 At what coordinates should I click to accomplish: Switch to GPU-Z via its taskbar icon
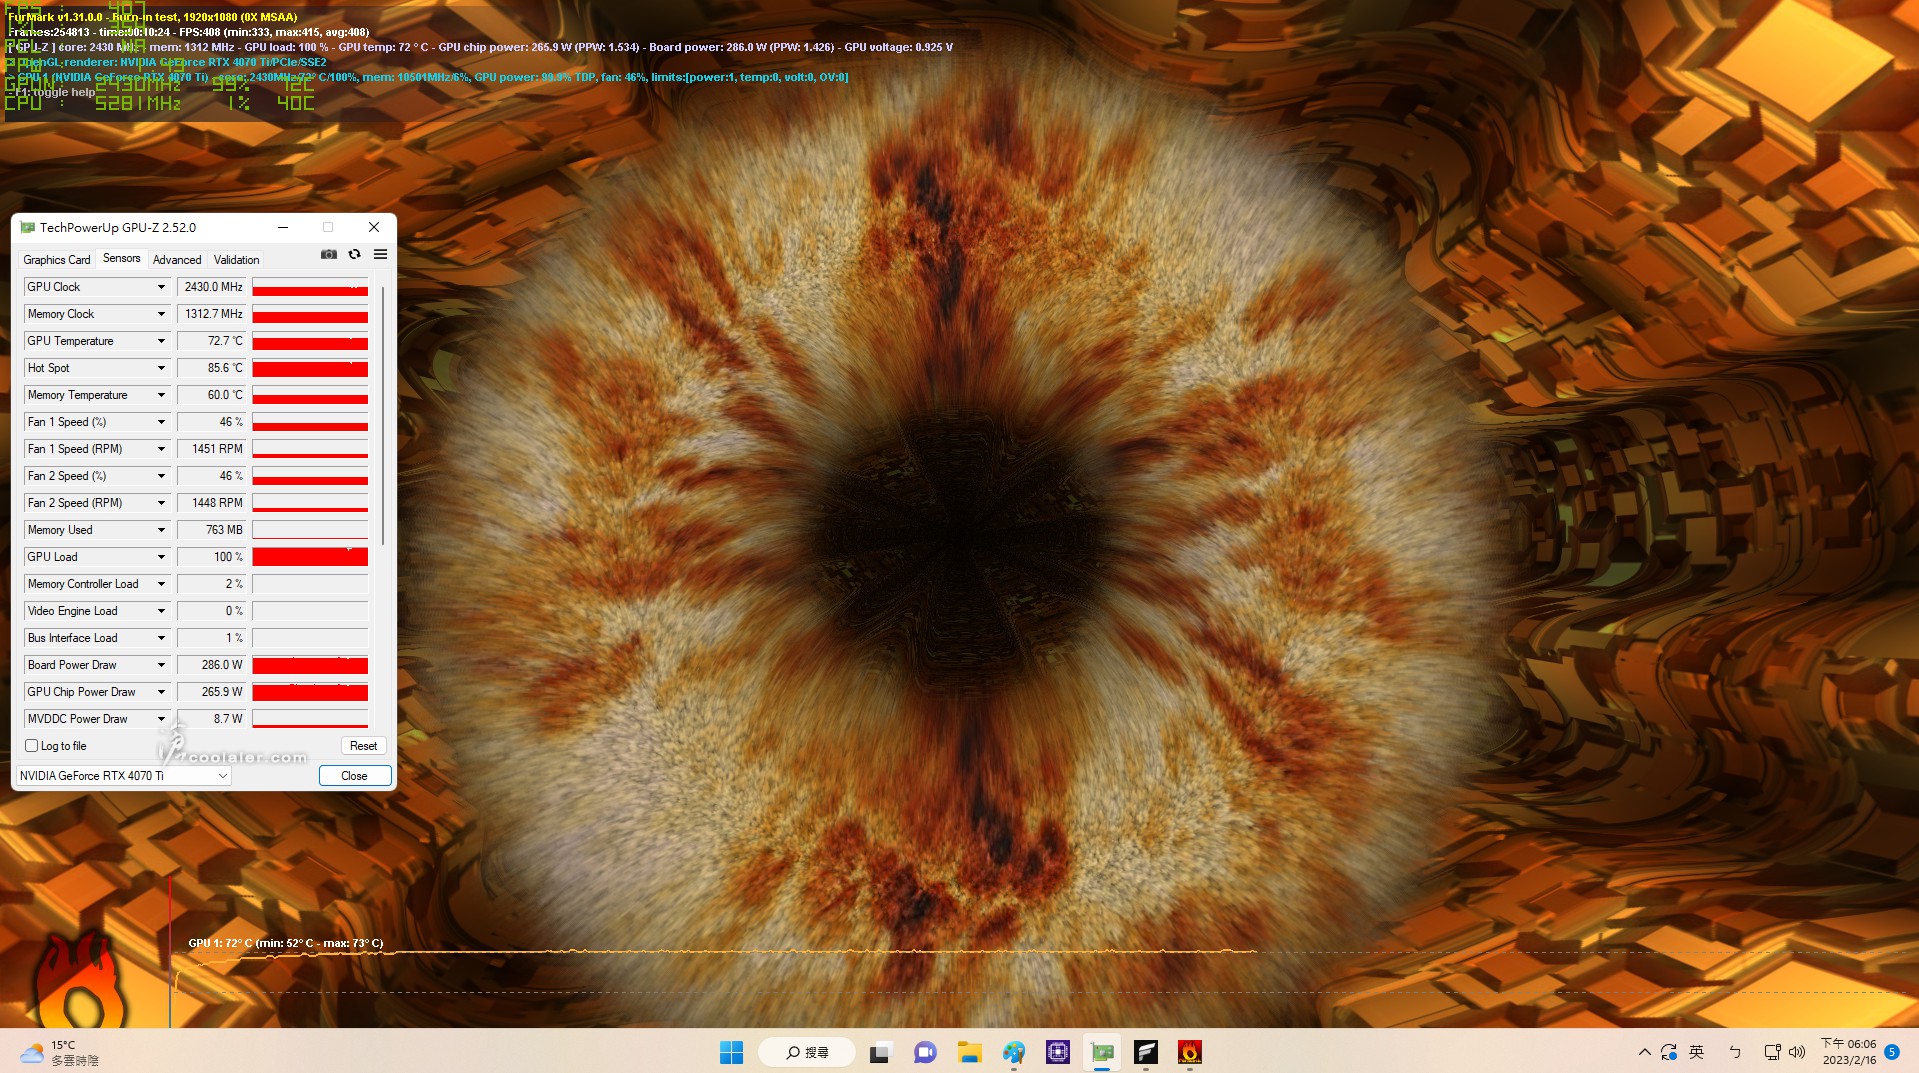tap(1102, 1052)
